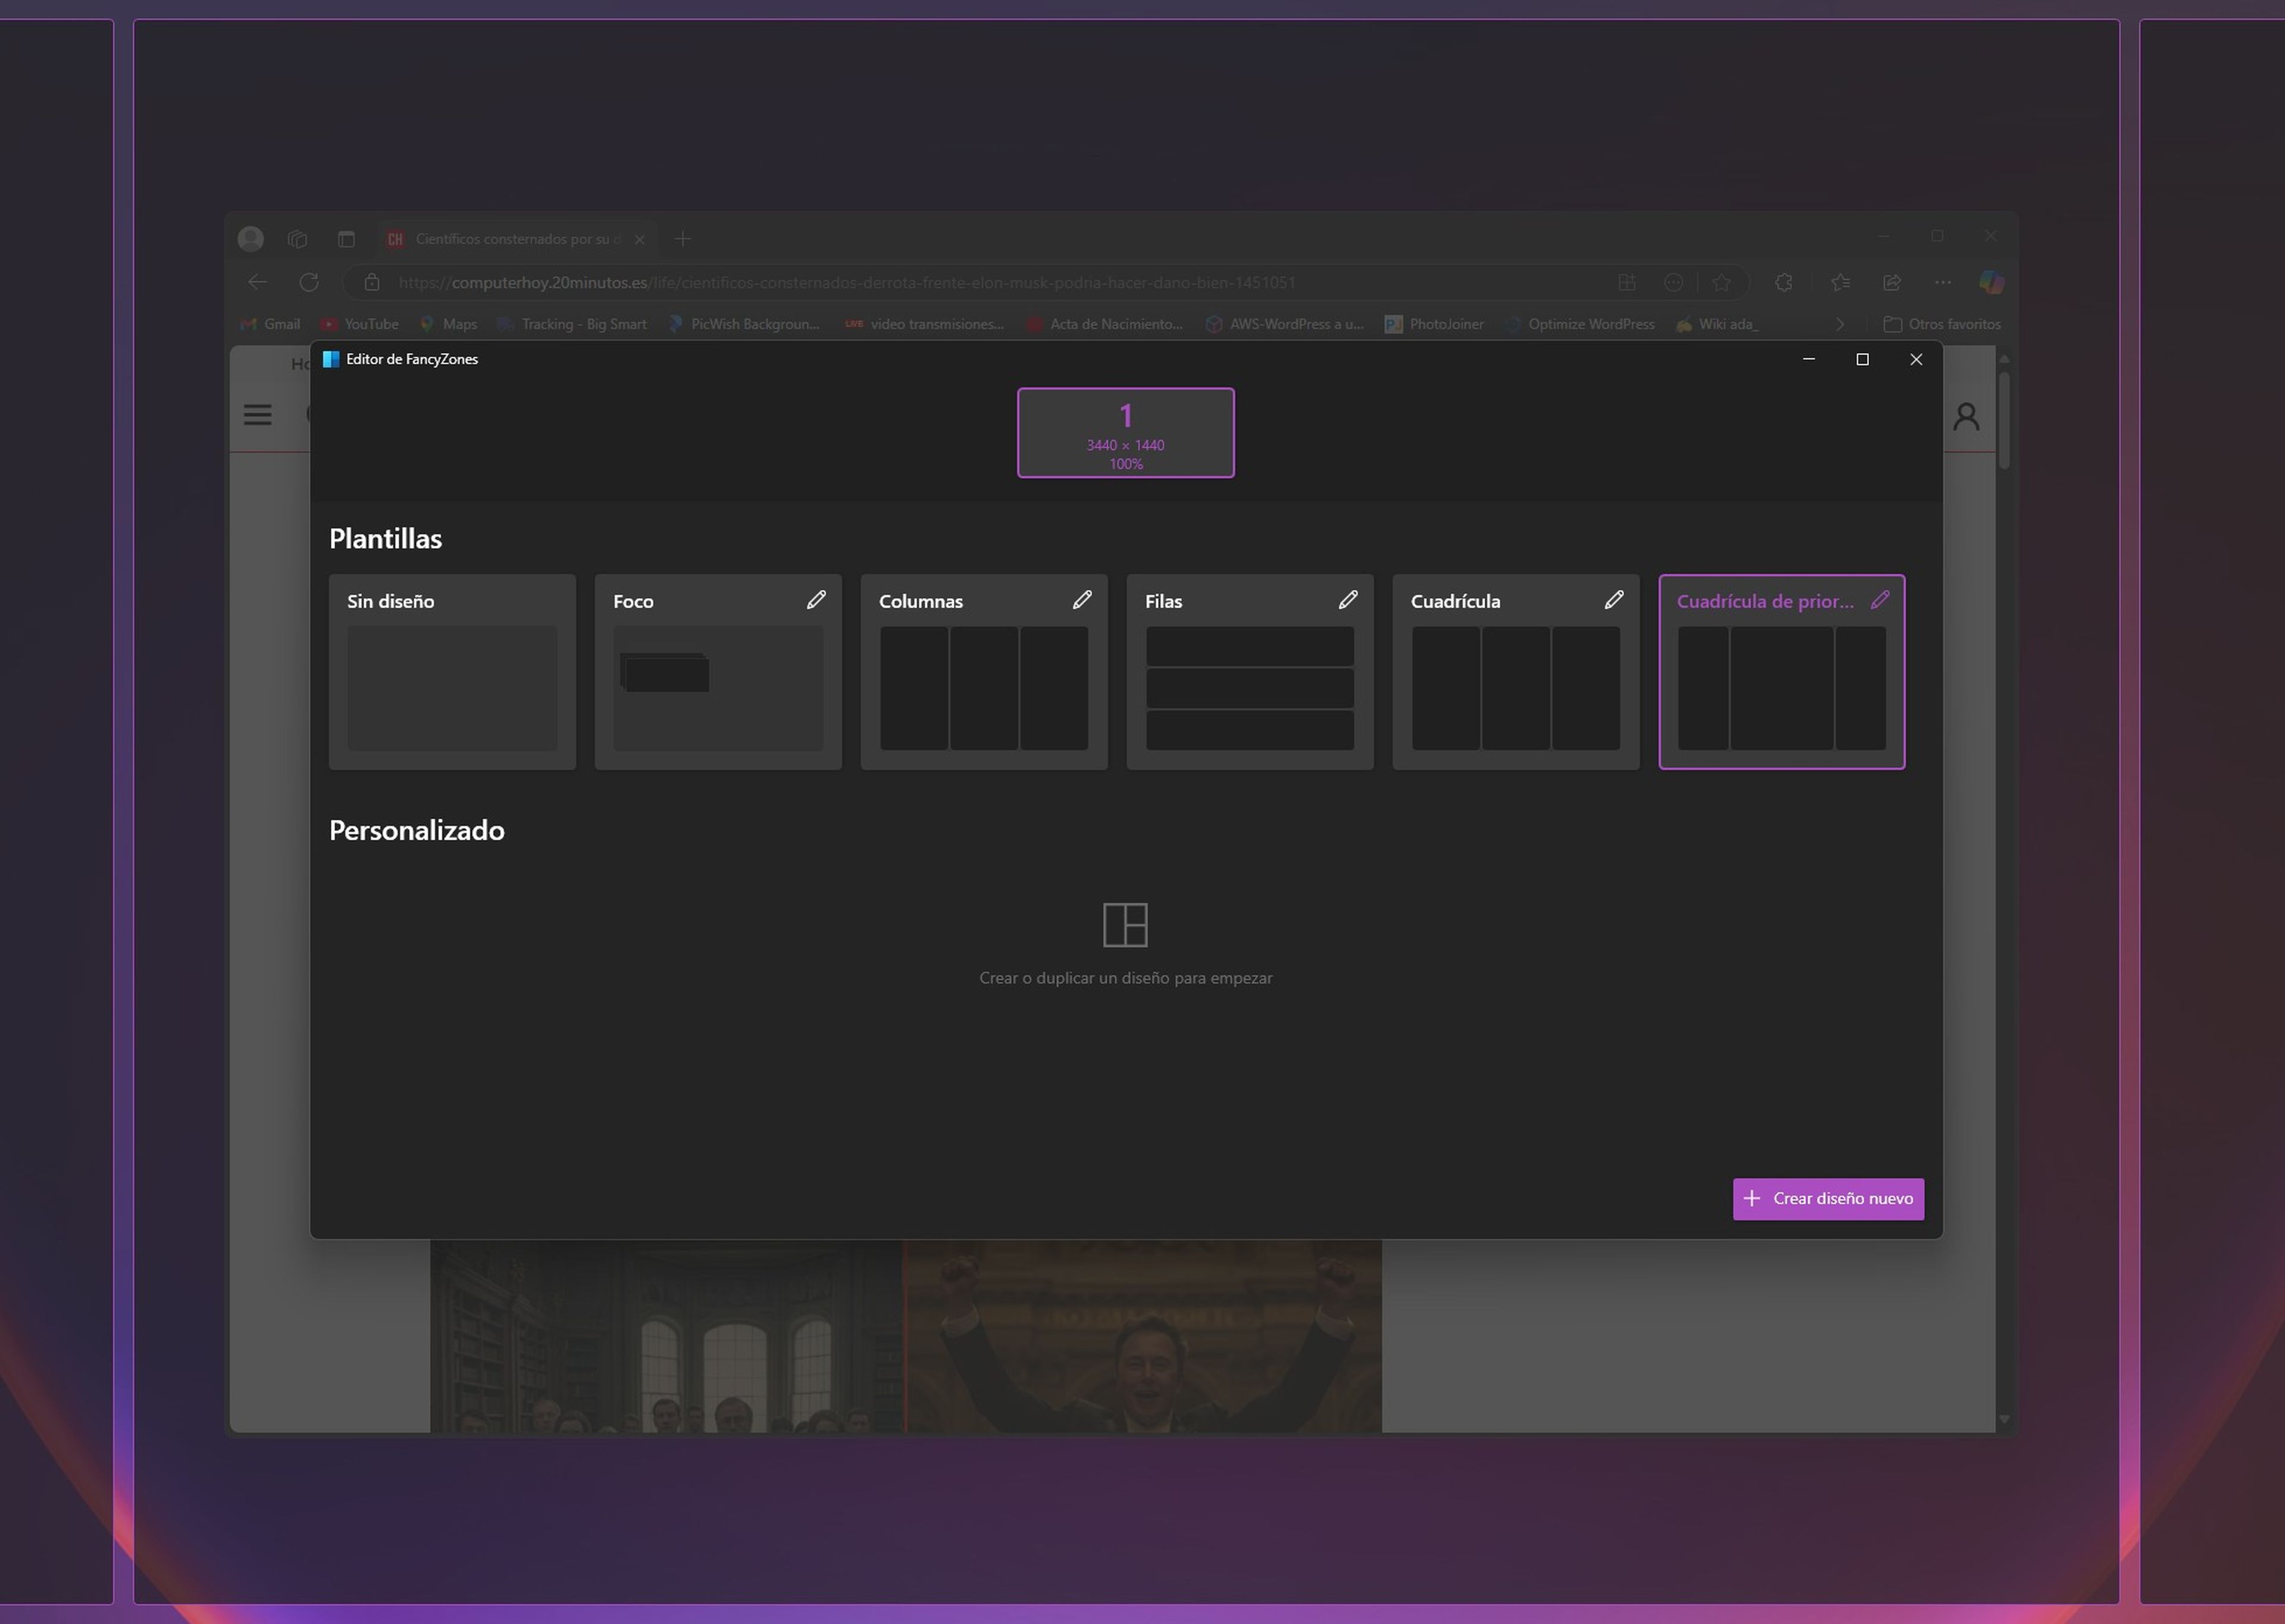Choose the Columnas layout template
Image resolution: width=2285 pixels, height=1624 pixels.
click(984, 672)
